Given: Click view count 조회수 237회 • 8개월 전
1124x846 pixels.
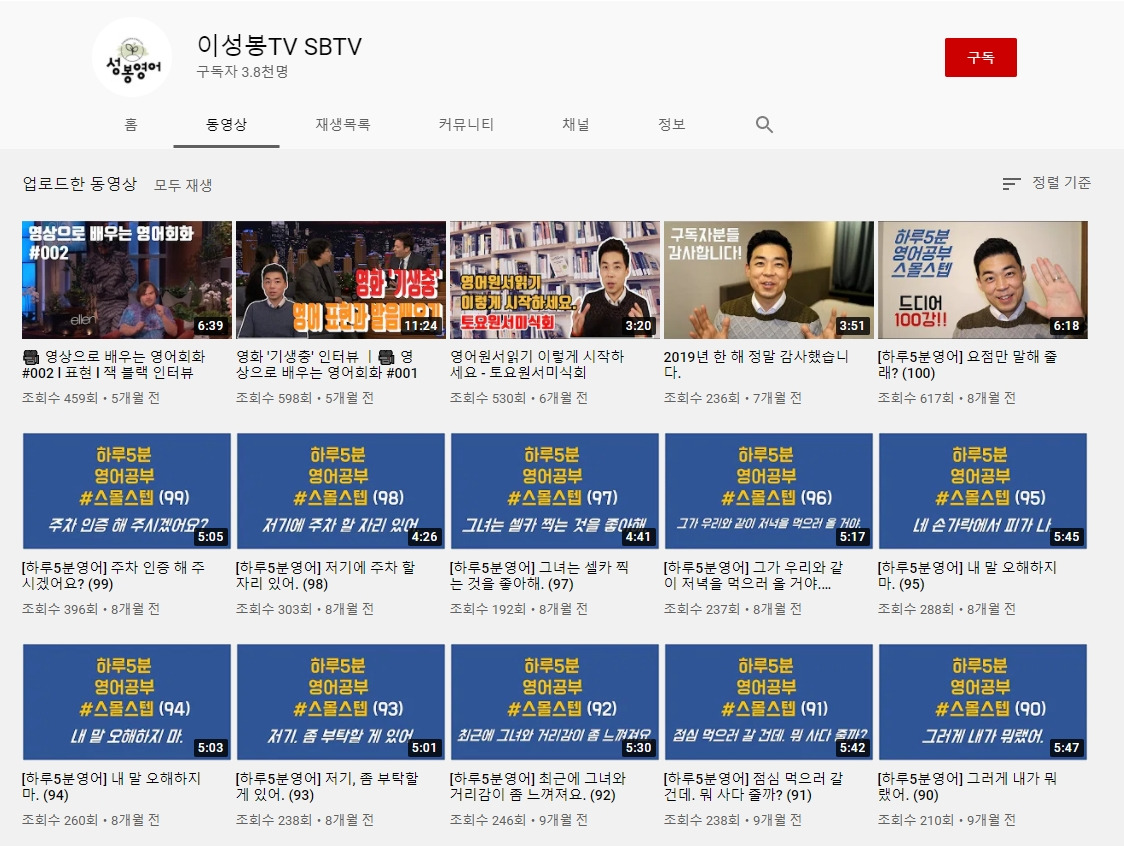Looking at the screenshot, I should [733, 609].
